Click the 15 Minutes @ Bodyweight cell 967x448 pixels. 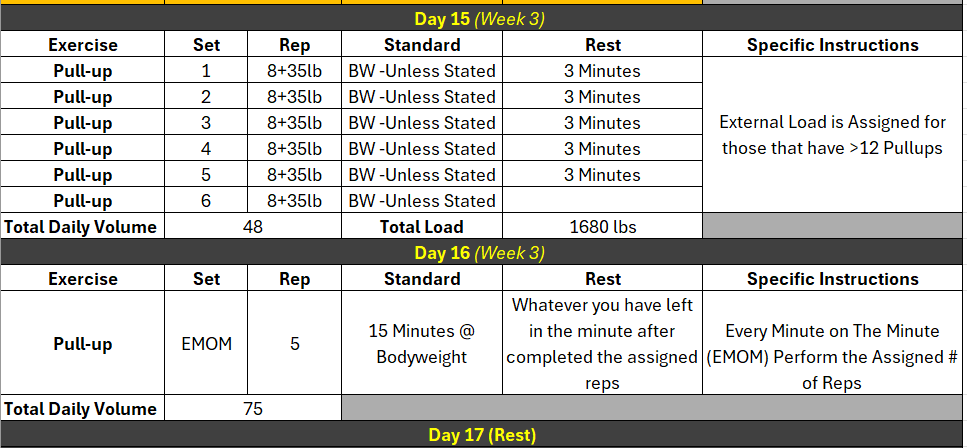(421, 344)
